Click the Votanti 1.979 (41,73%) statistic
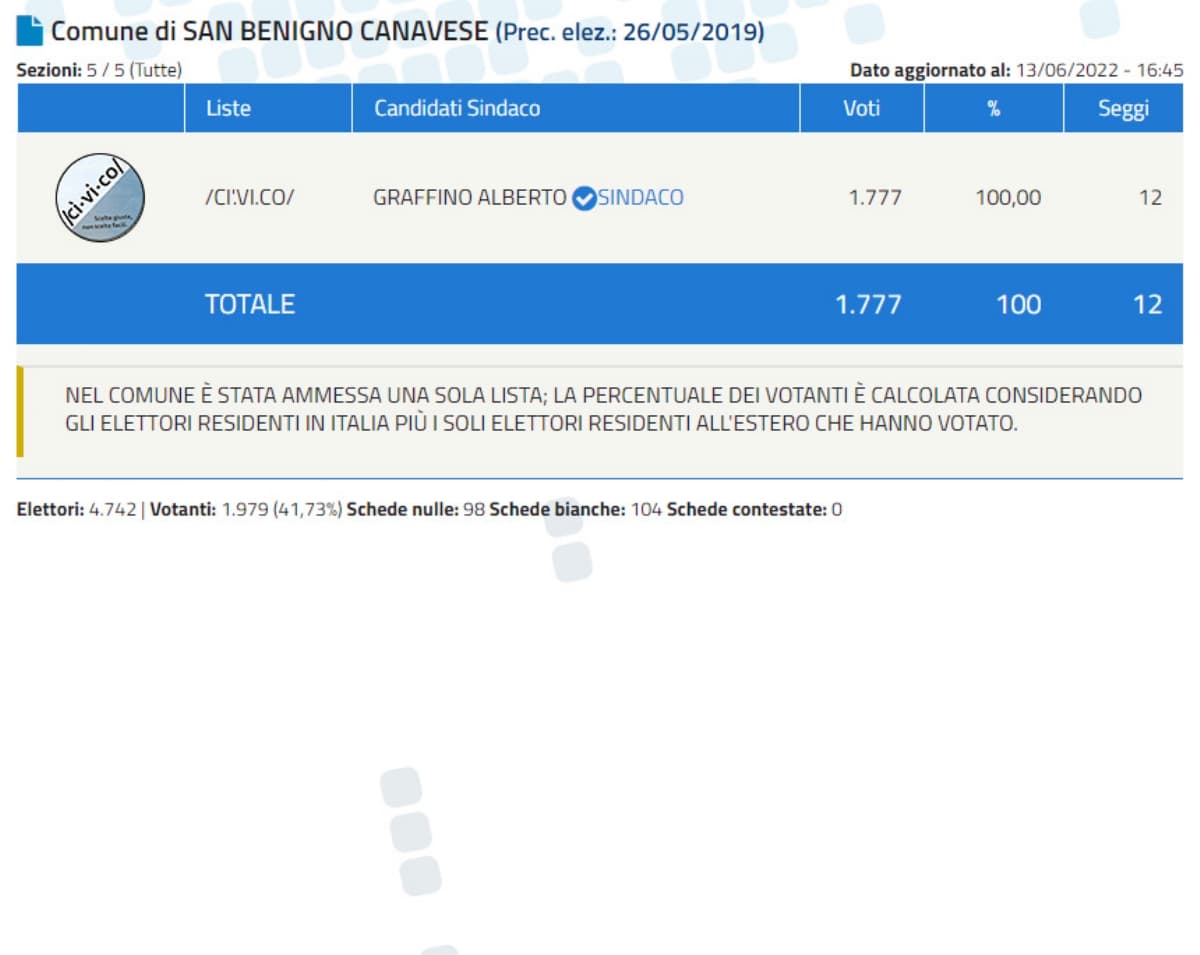This screenshot has width=1200, height=955. 246,510
